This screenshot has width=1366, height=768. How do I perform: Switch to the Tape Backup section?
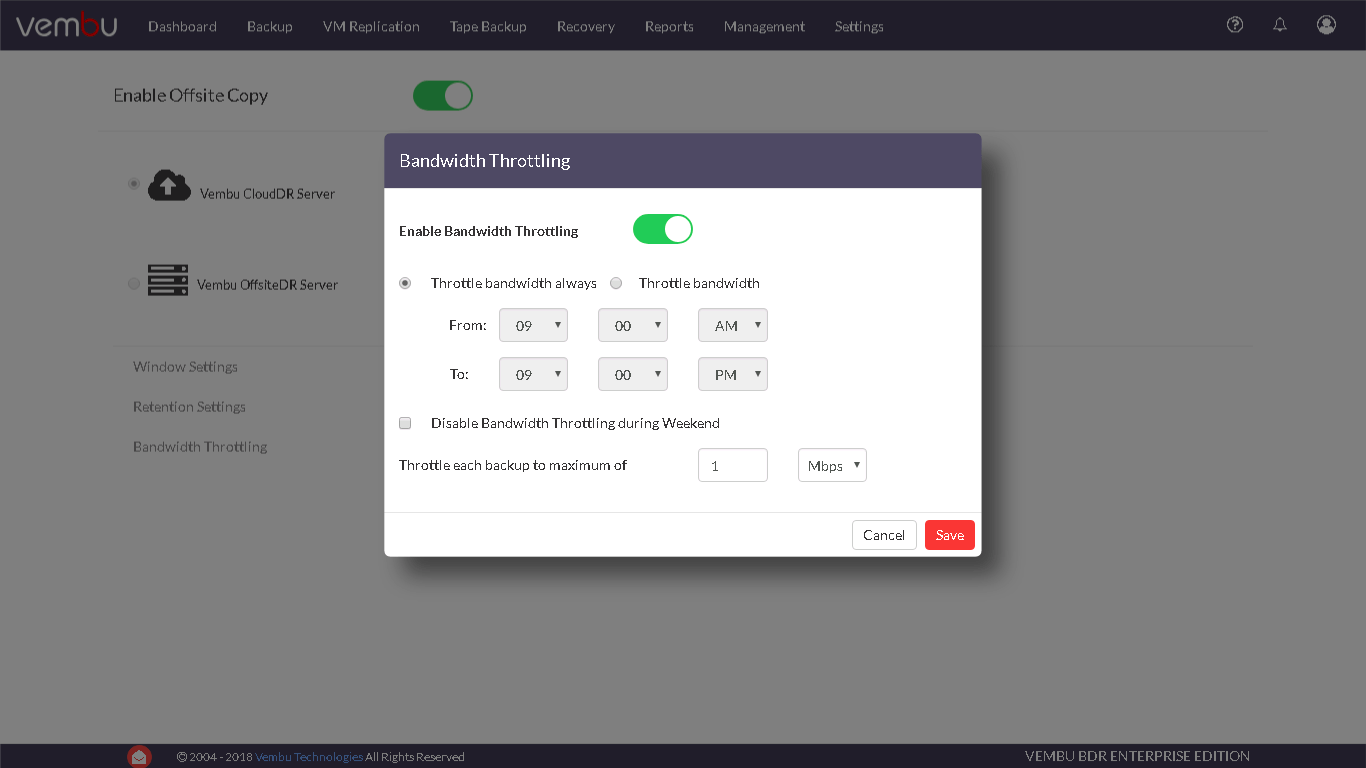488,26
